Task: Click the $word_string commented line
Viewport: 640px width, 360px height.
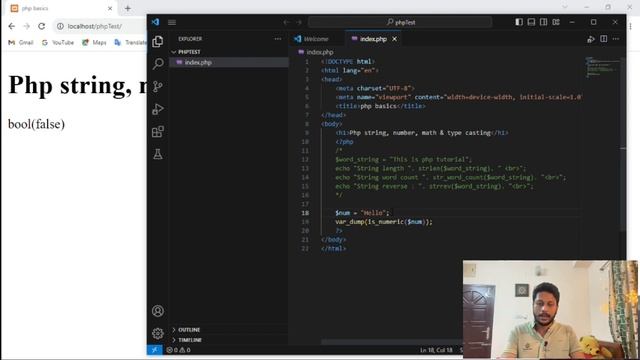Action: (x=403, y=160)
